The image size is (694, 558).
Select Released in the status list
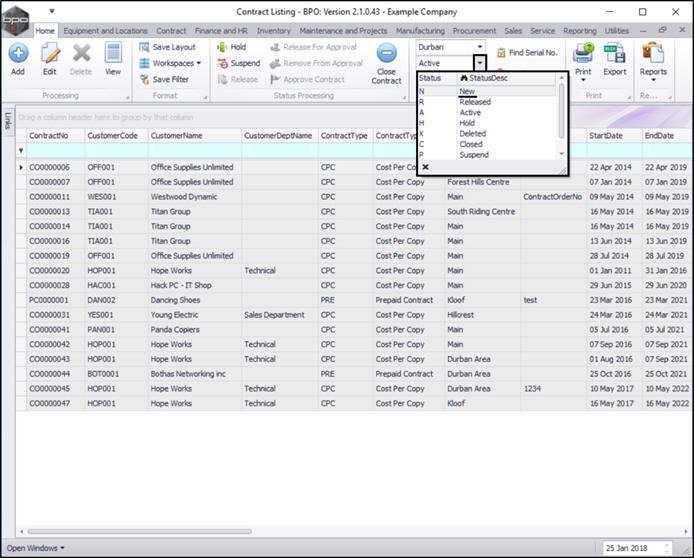point(486,102)
